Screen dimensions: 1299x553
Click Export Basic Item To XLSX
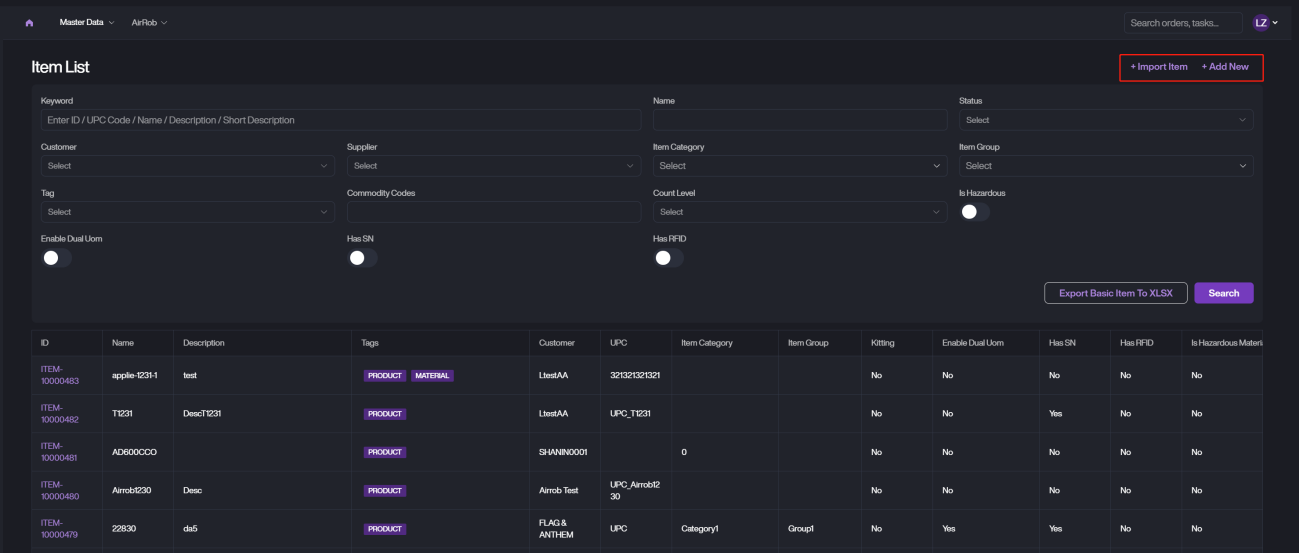tap(1115, 293)
